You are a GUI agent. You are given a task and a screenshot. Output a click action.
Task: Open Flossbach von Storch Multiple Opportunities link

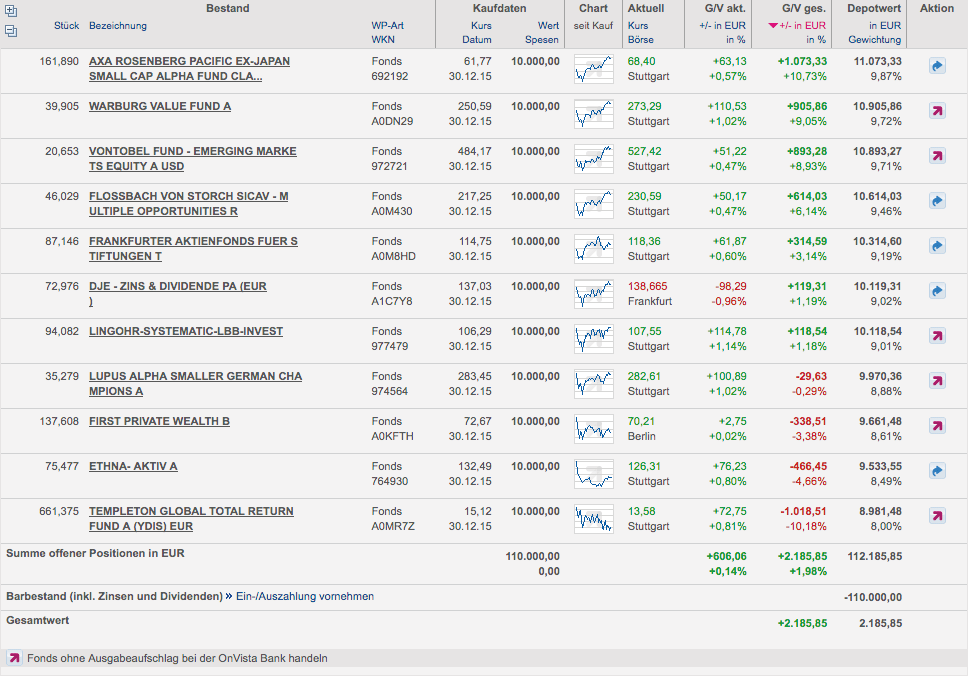189,204
